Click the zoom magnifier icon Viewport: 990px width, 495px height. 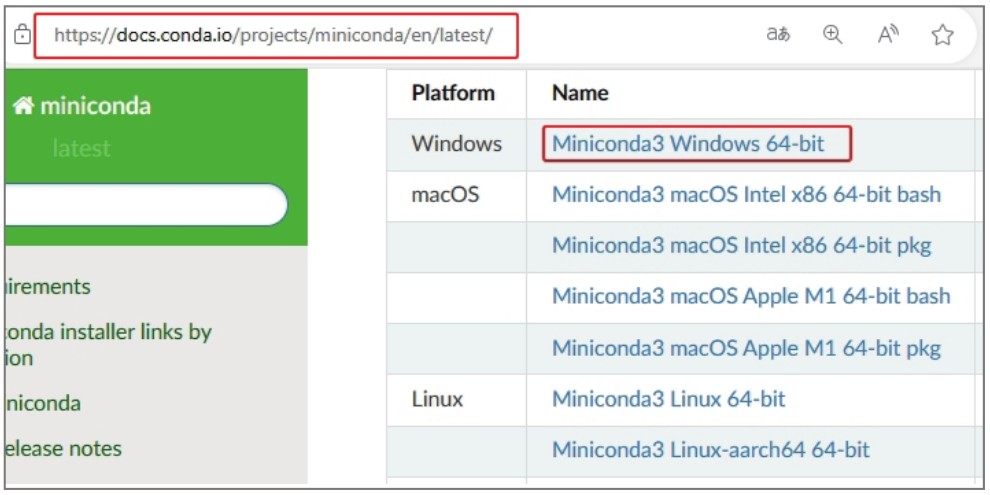coord(833,35)
